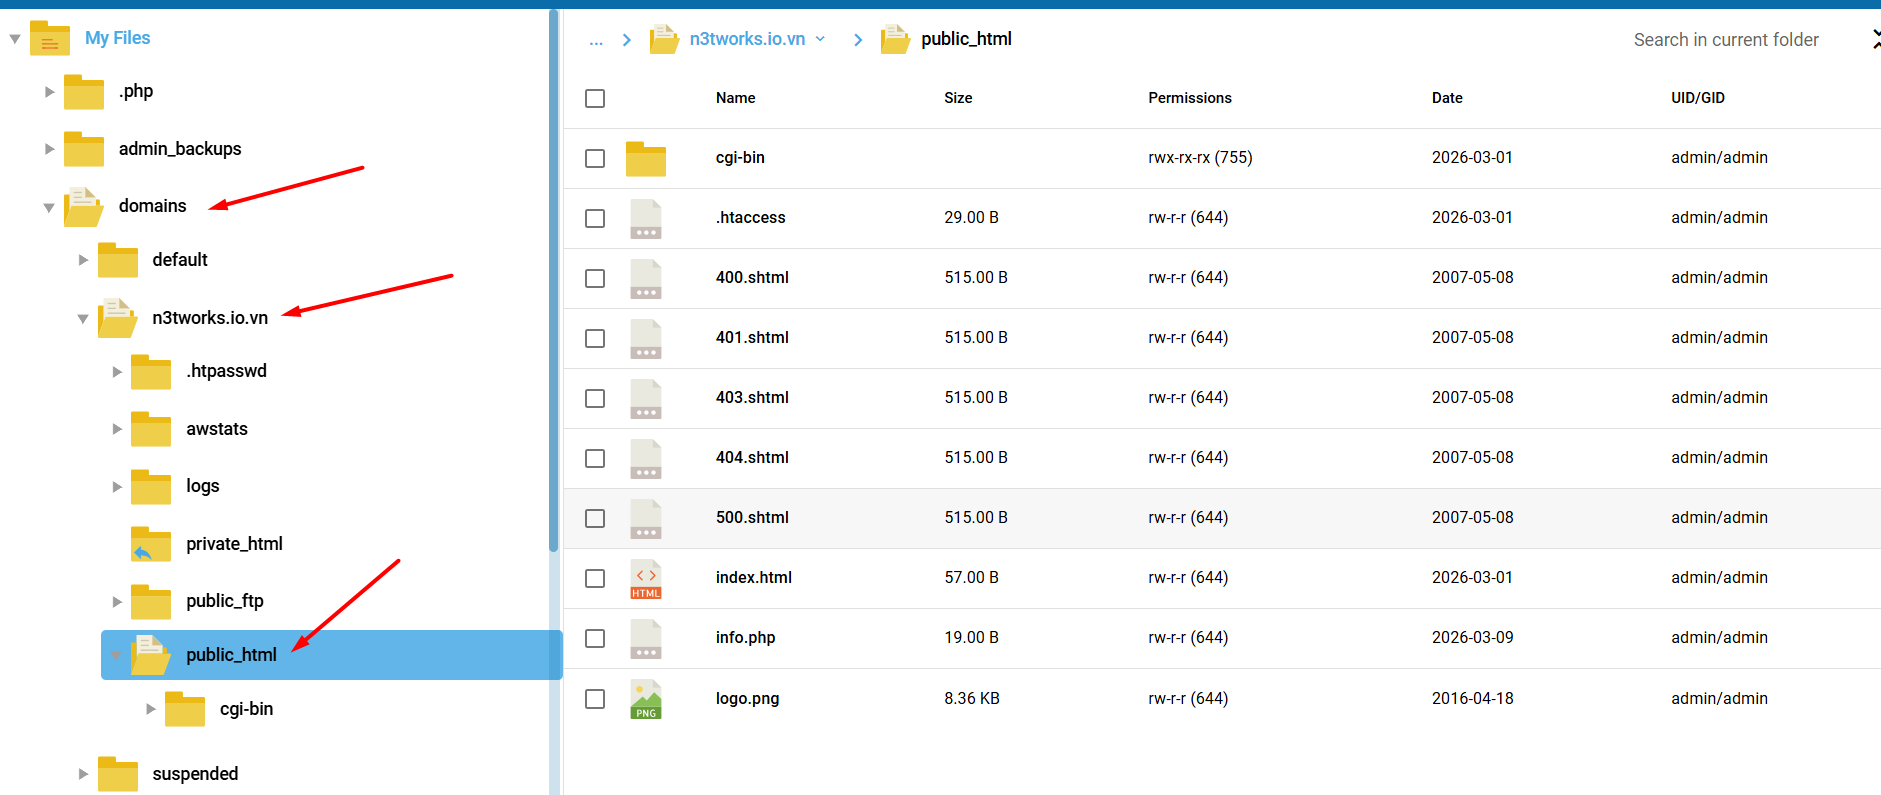Screen dimensions: 1881x795
Task: Expand the awstats folder in tree
Action: coord(117,429)
